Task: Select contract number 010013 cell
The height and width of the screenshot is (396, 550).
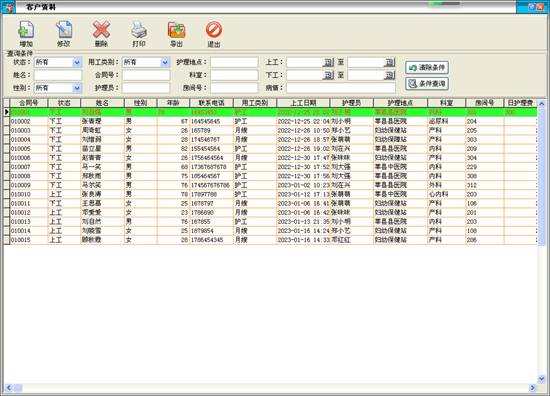Action: click(29, 222)
